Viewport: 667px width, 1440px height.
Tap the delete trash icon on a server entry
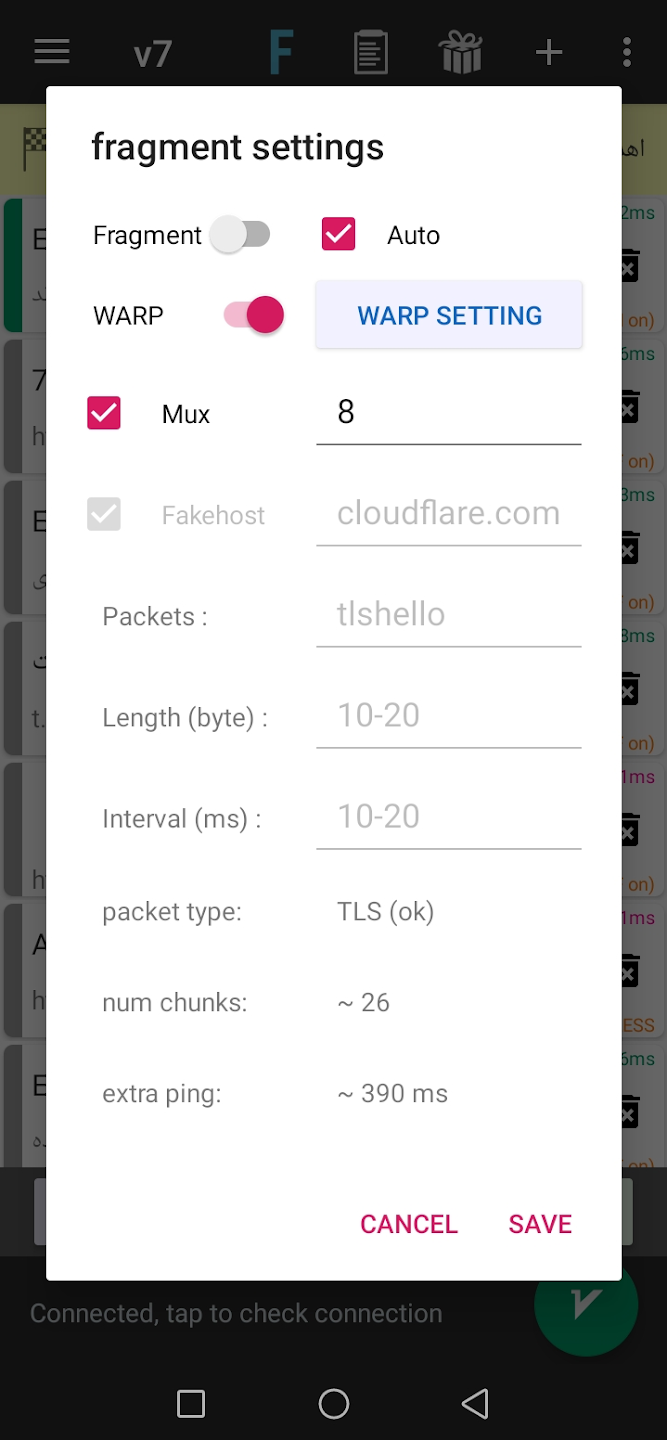[629, 266]
